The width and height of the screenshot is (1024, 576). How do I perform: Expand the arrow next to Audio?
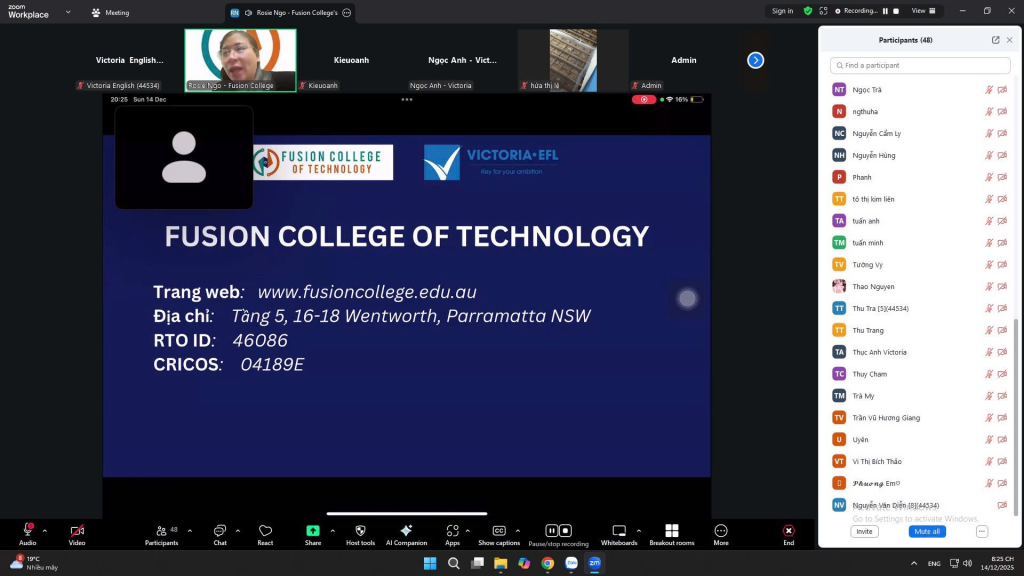click(x=44, y=531)
